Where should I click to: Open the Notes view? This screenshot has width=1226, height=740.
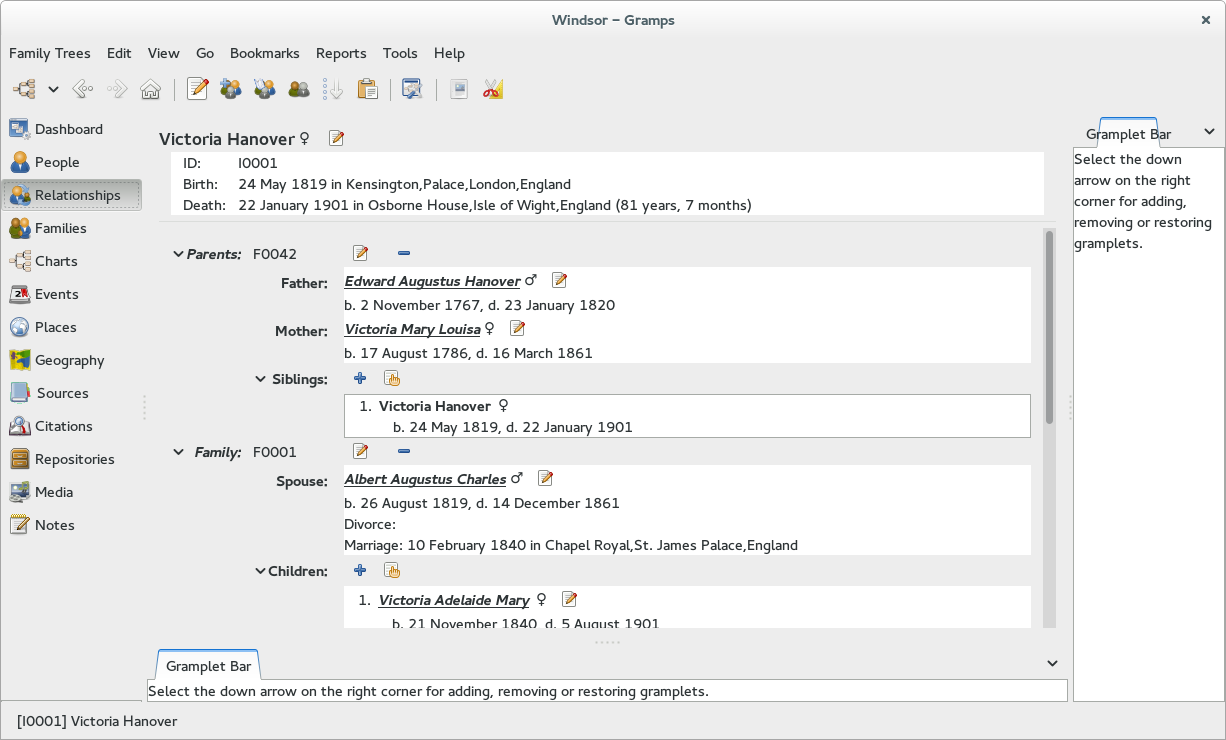click(72, 525)
